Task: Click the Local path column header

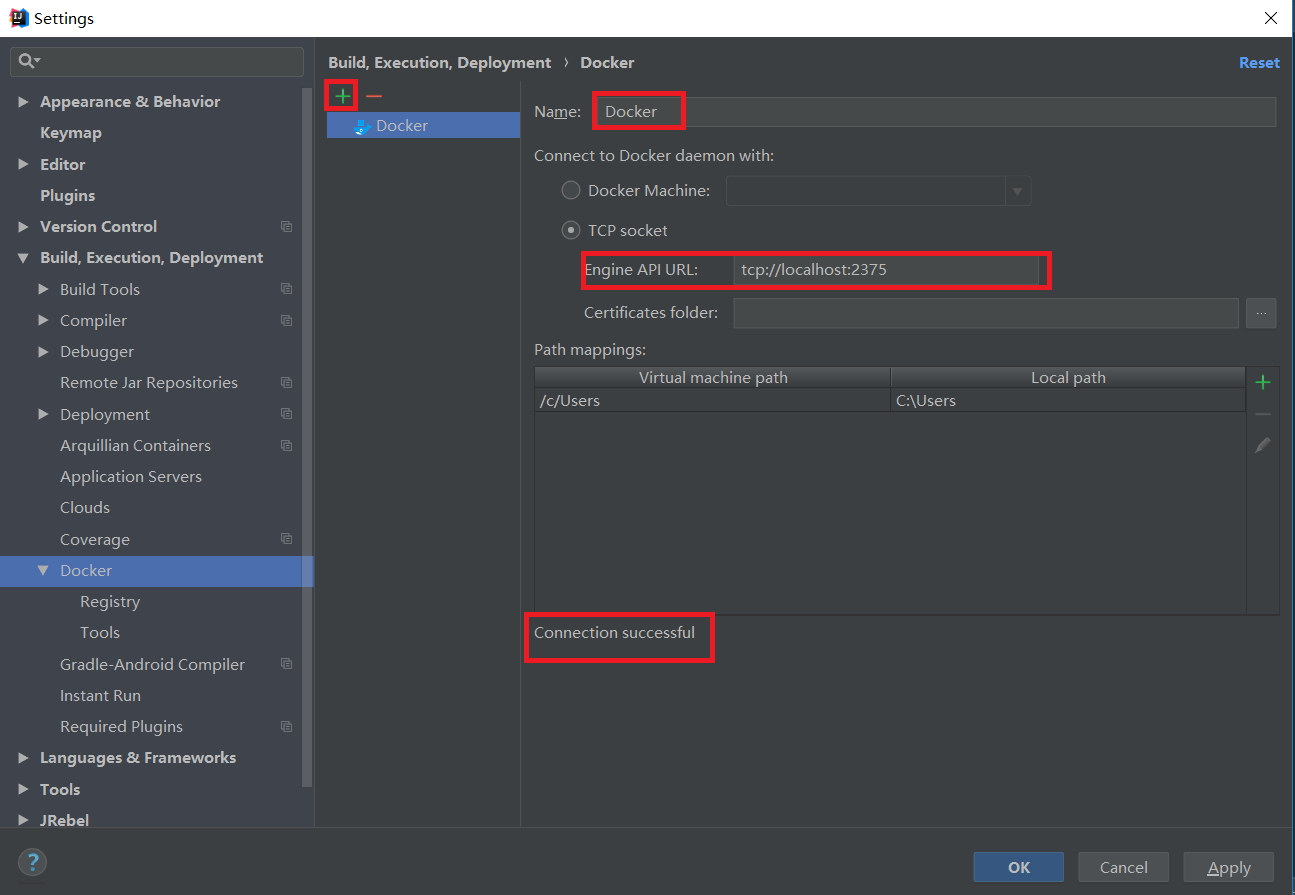Action: pyautogui.click(x=1068, y=378)
